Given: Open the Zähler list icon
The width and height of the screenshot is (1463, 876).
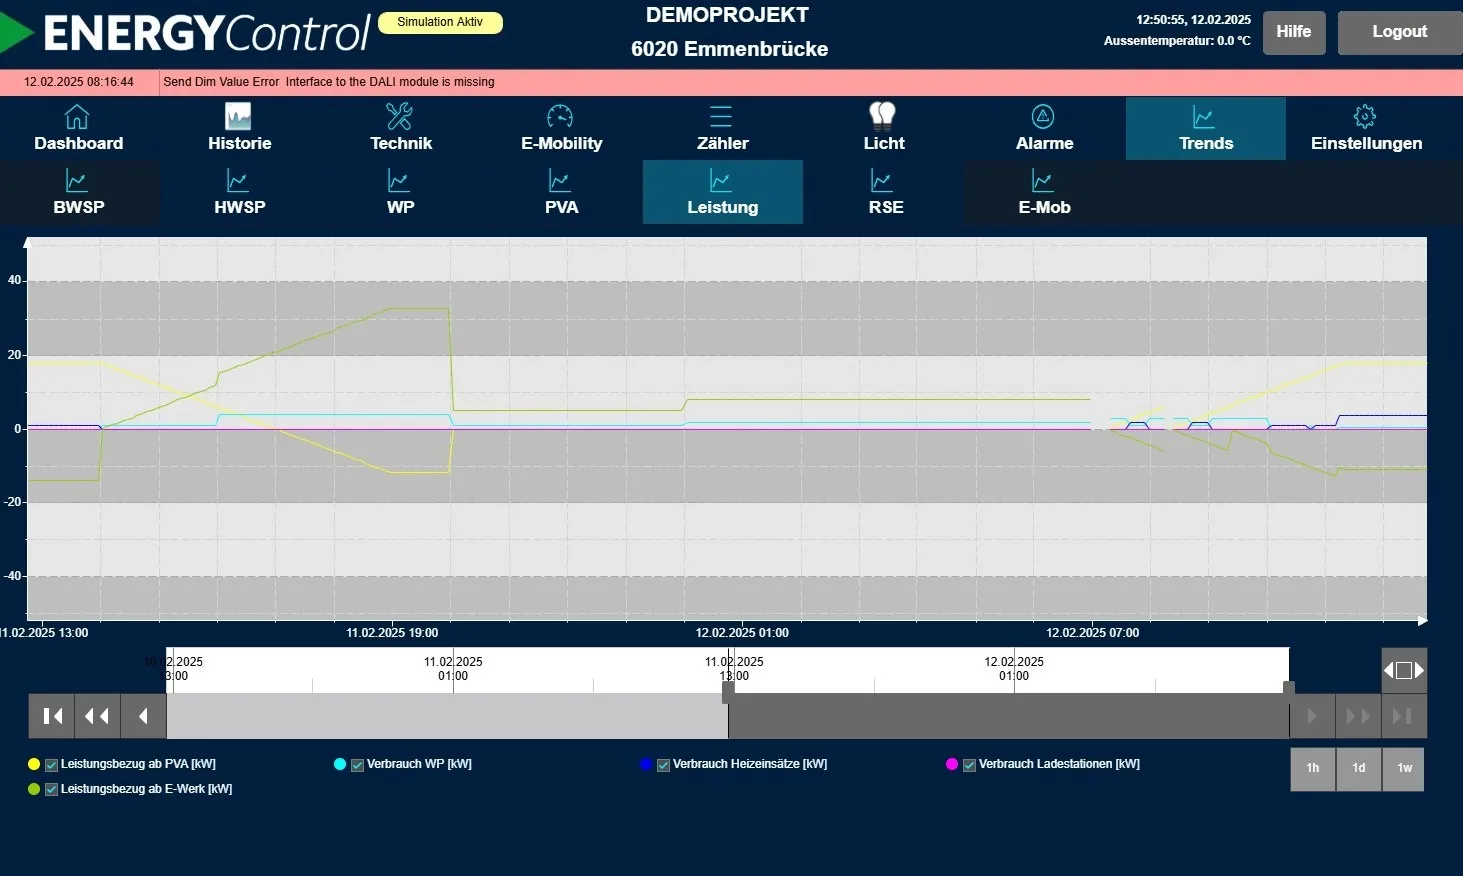Looking at the screenshot, I should [x=721, y=117].
